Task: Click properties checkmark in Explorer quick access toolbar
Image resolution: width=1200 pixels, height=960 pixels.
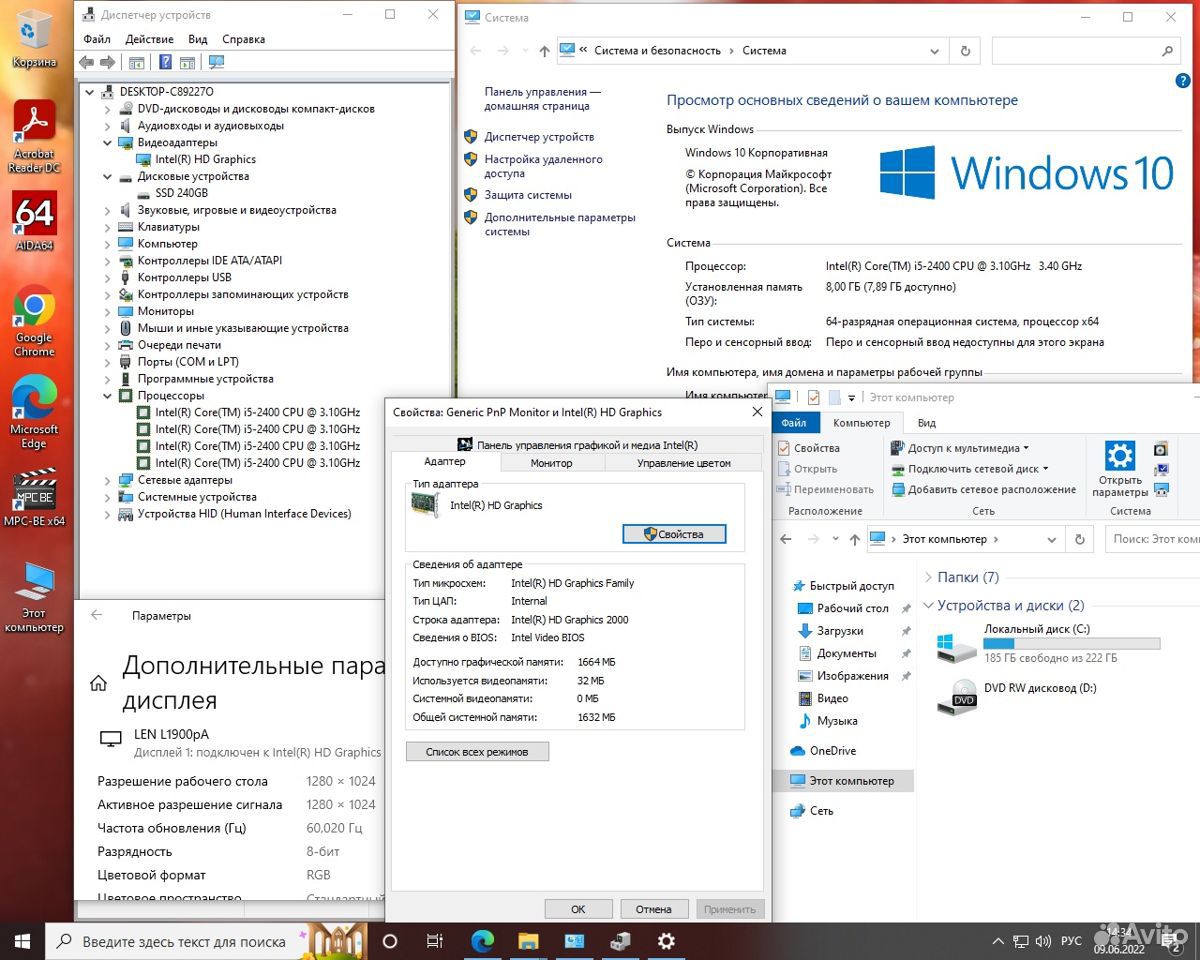Action: [x=813, y=397]
